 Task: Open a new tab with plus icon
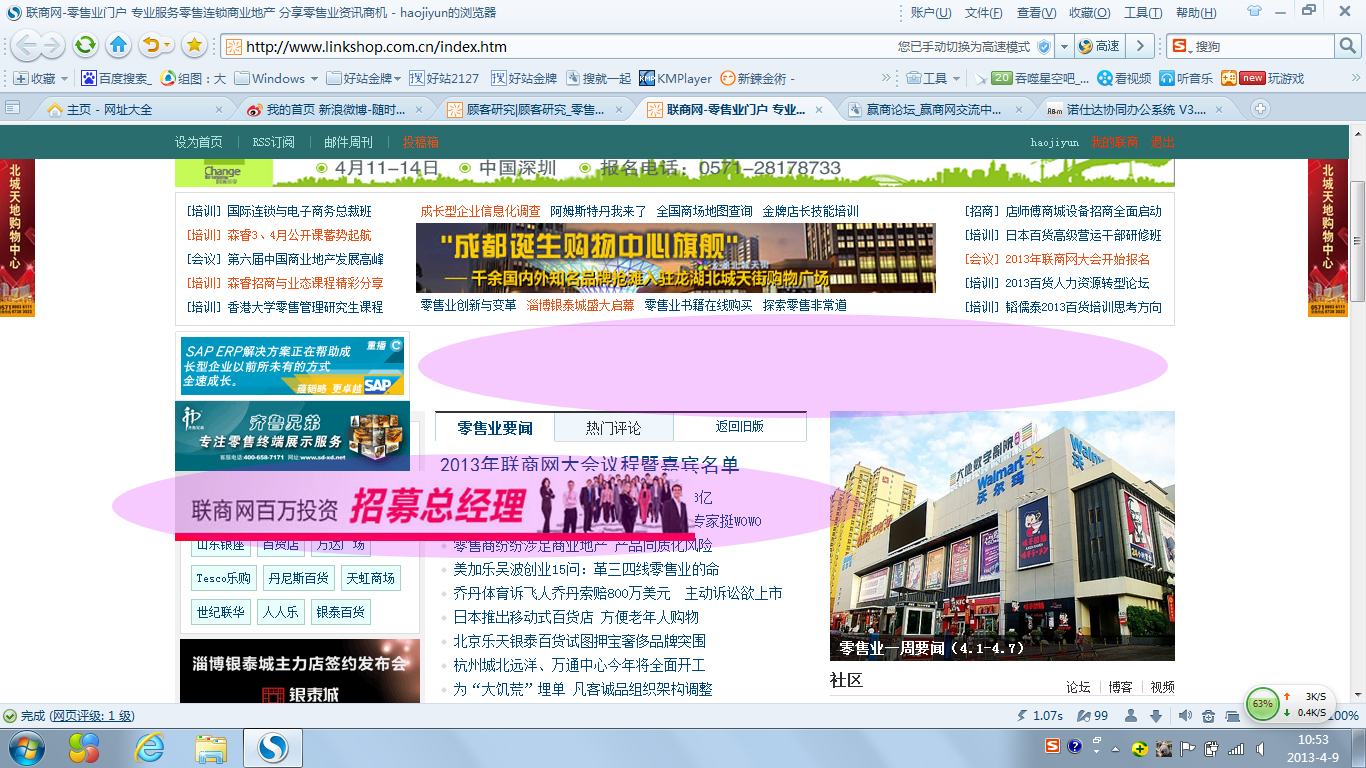click(1261, 109)
